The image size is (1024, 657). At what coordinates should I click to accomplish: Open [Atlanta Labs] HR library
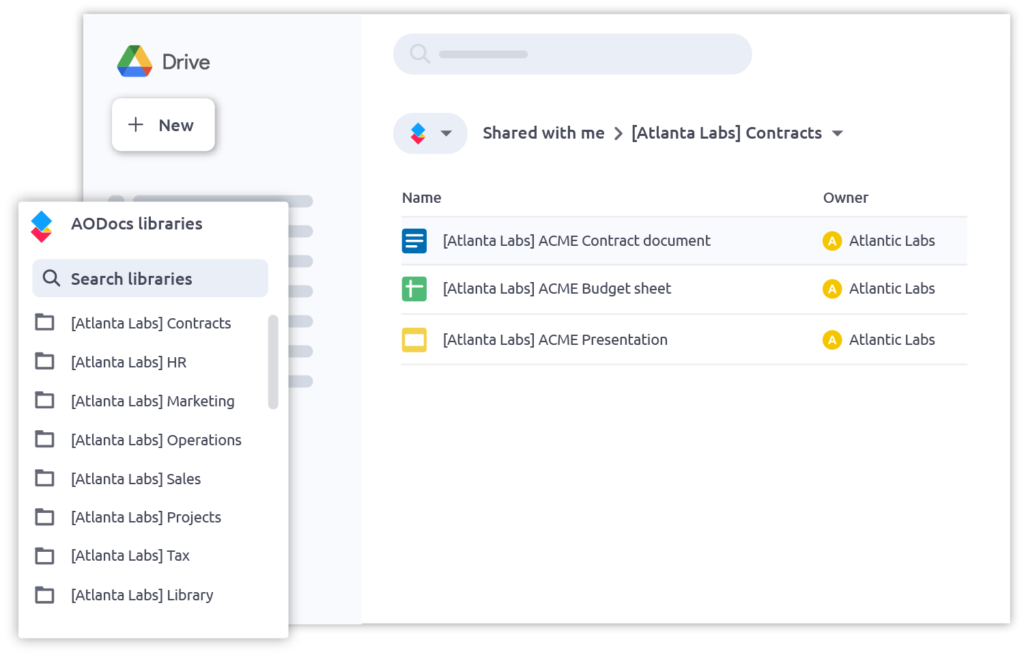tap(129, 362)
